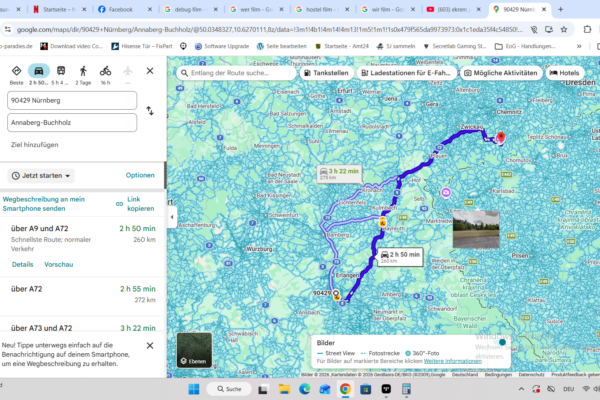Dismiss the Neu! Tipps unterwegs notification
Viewport: 600px width, 400px height.
click(x=150, y=346)
